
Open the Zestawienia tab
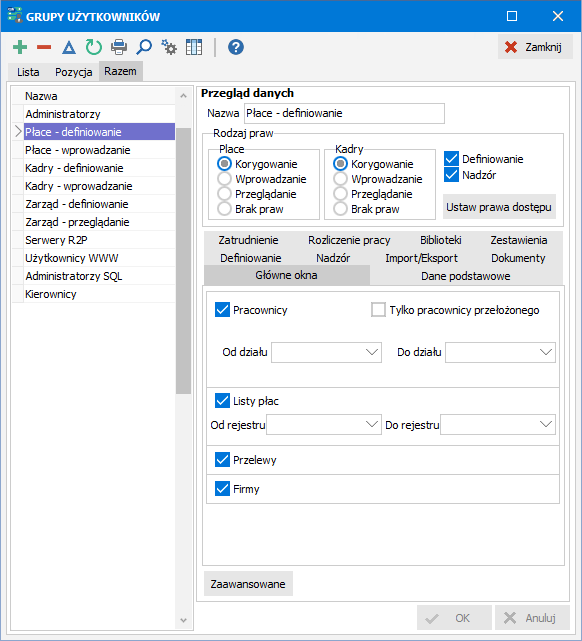click(x=519, y=240)
